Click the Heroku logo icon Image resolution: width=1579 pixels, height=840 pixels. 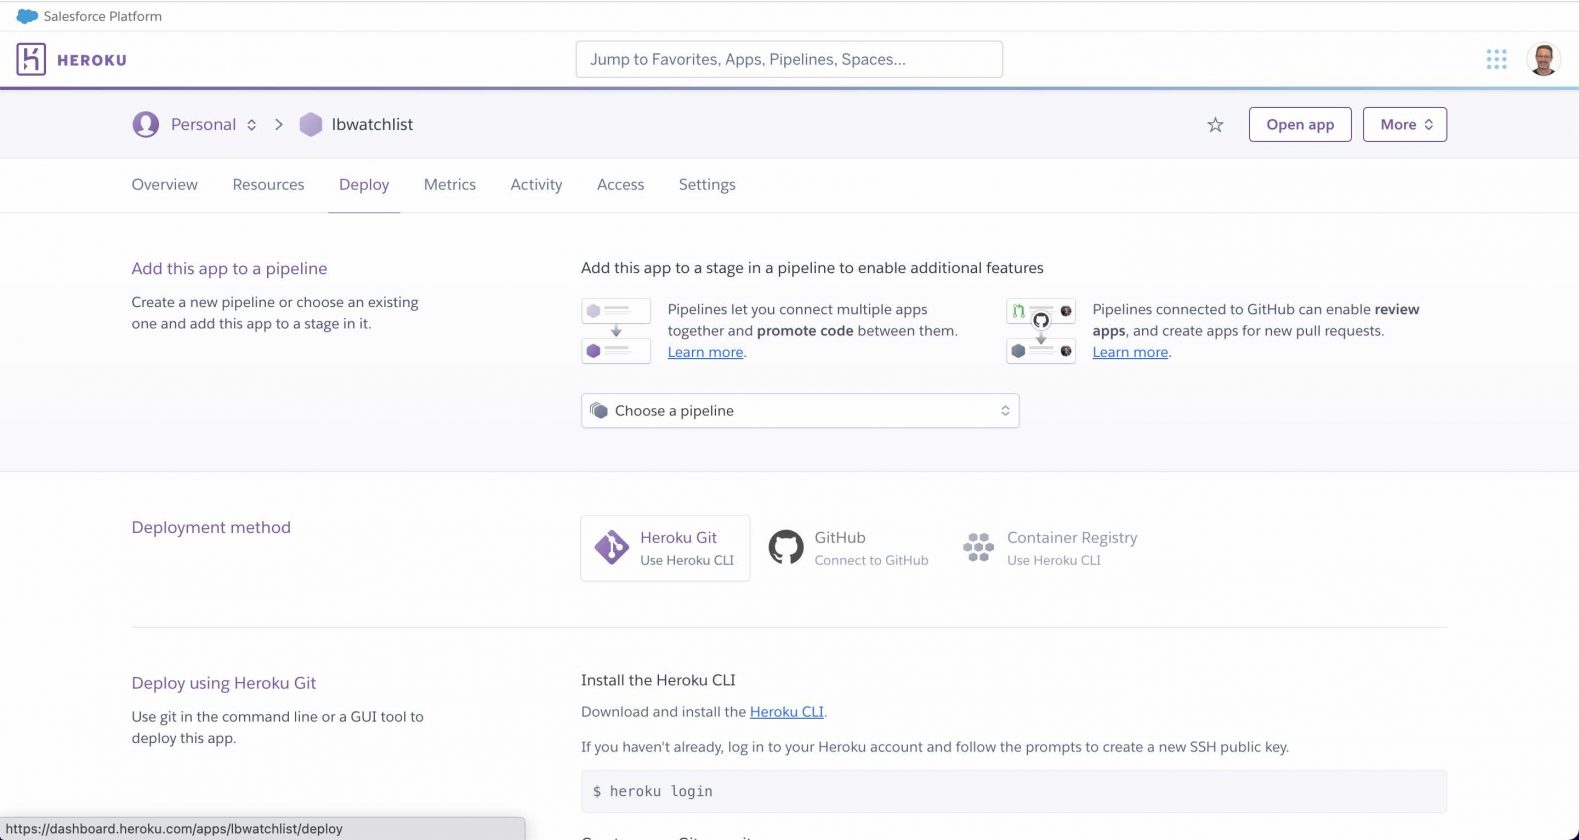[31, 60]
